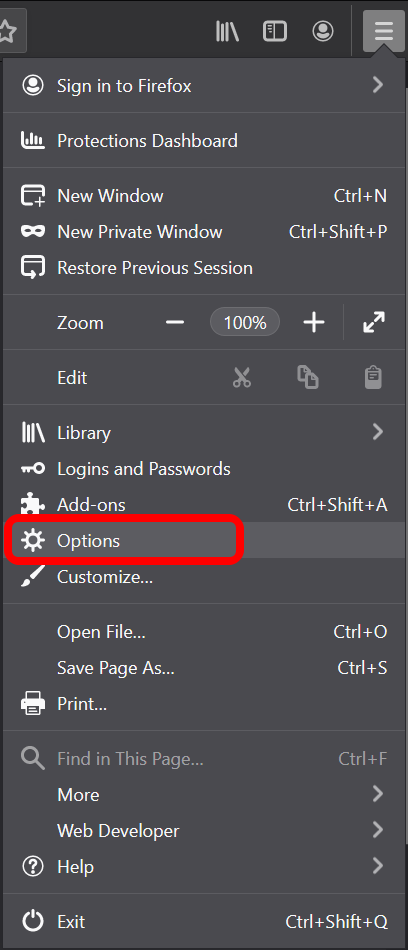The image size is (408, 950).
Task: Expand the Sign in to Firefox submenu
Action: coord(204,85)
